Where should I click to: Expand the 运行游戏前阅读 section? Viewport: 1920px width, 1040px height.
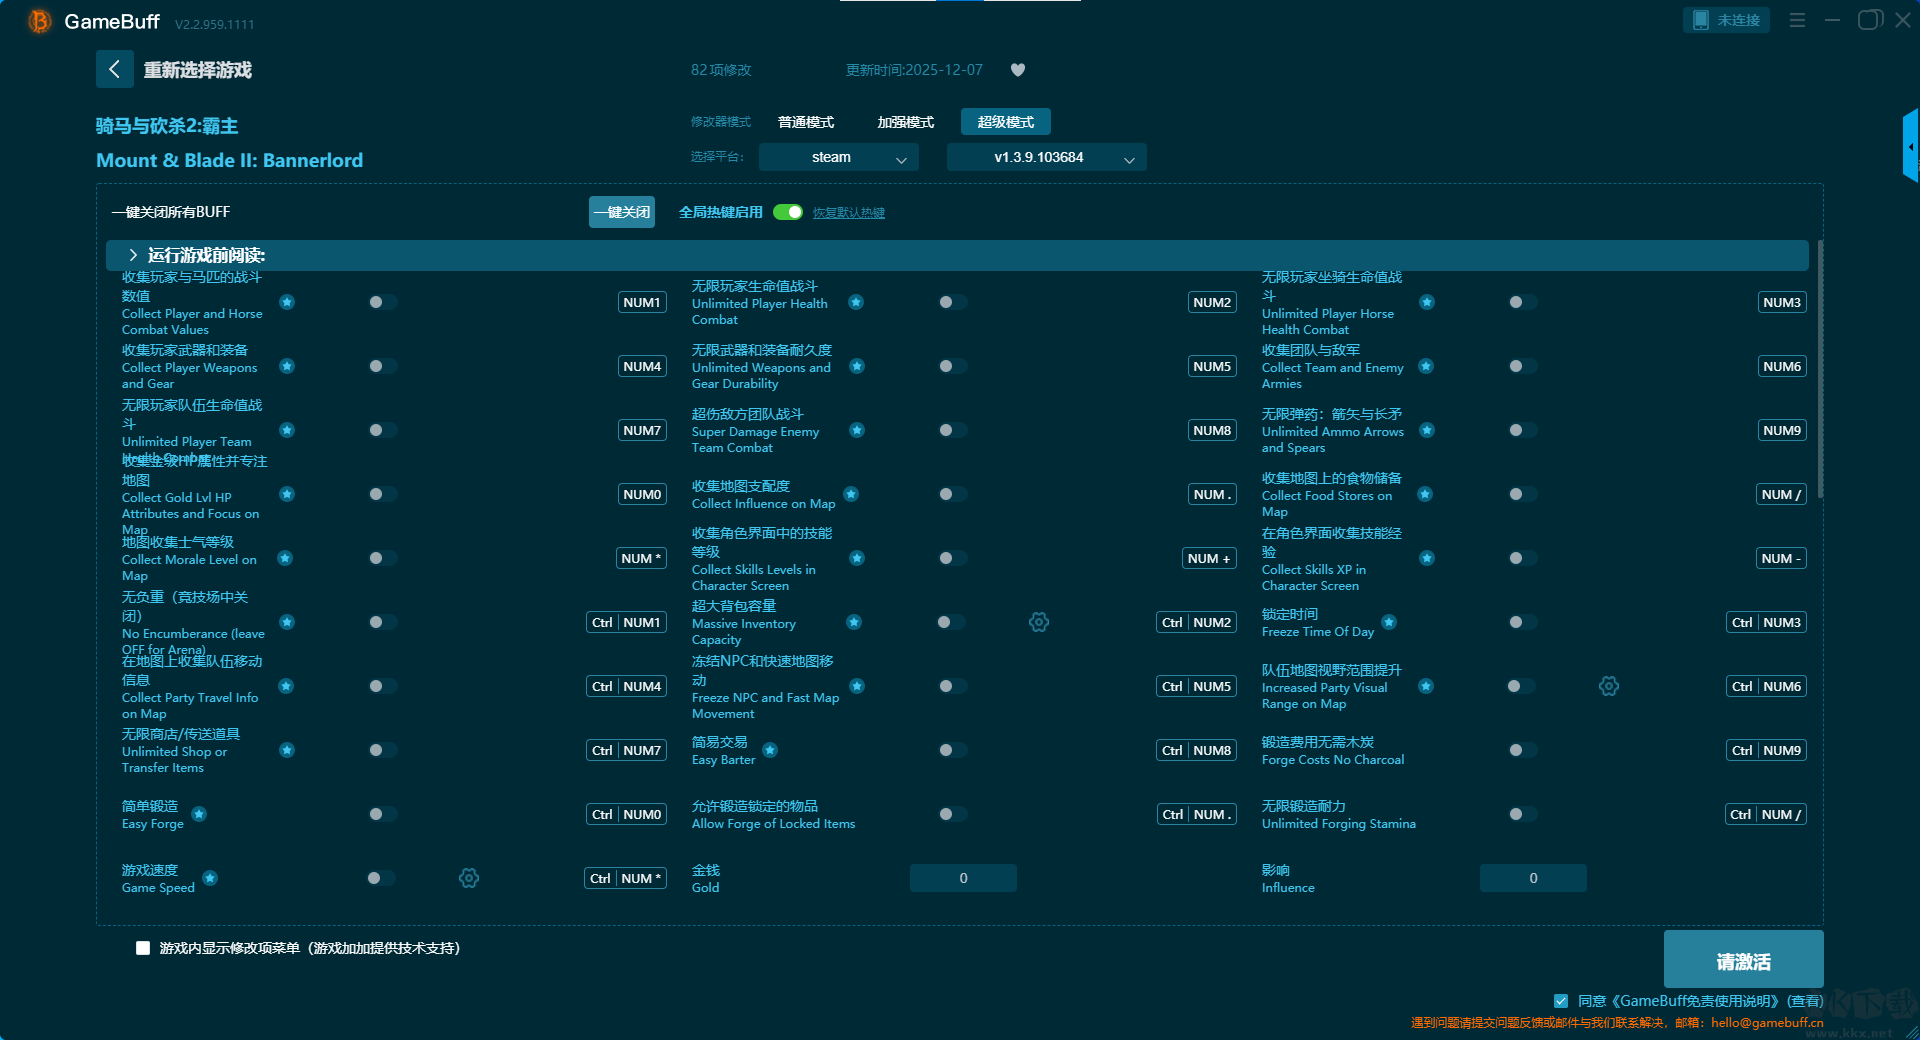click(x=133, y=255)
